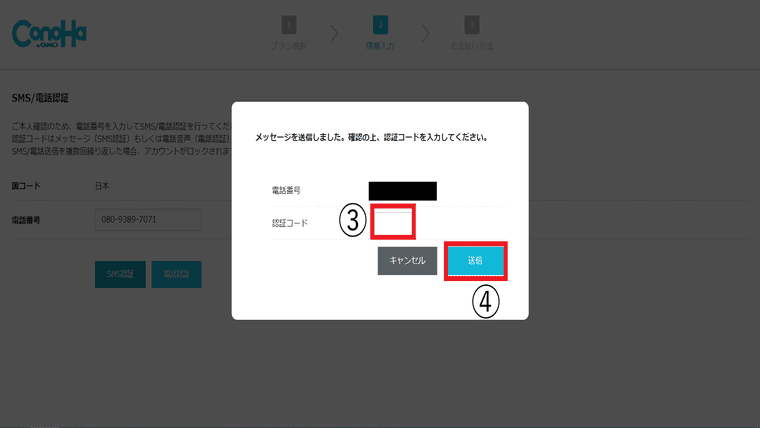Click the 電話番号 label in the dialog

click(x=286, y=190)
